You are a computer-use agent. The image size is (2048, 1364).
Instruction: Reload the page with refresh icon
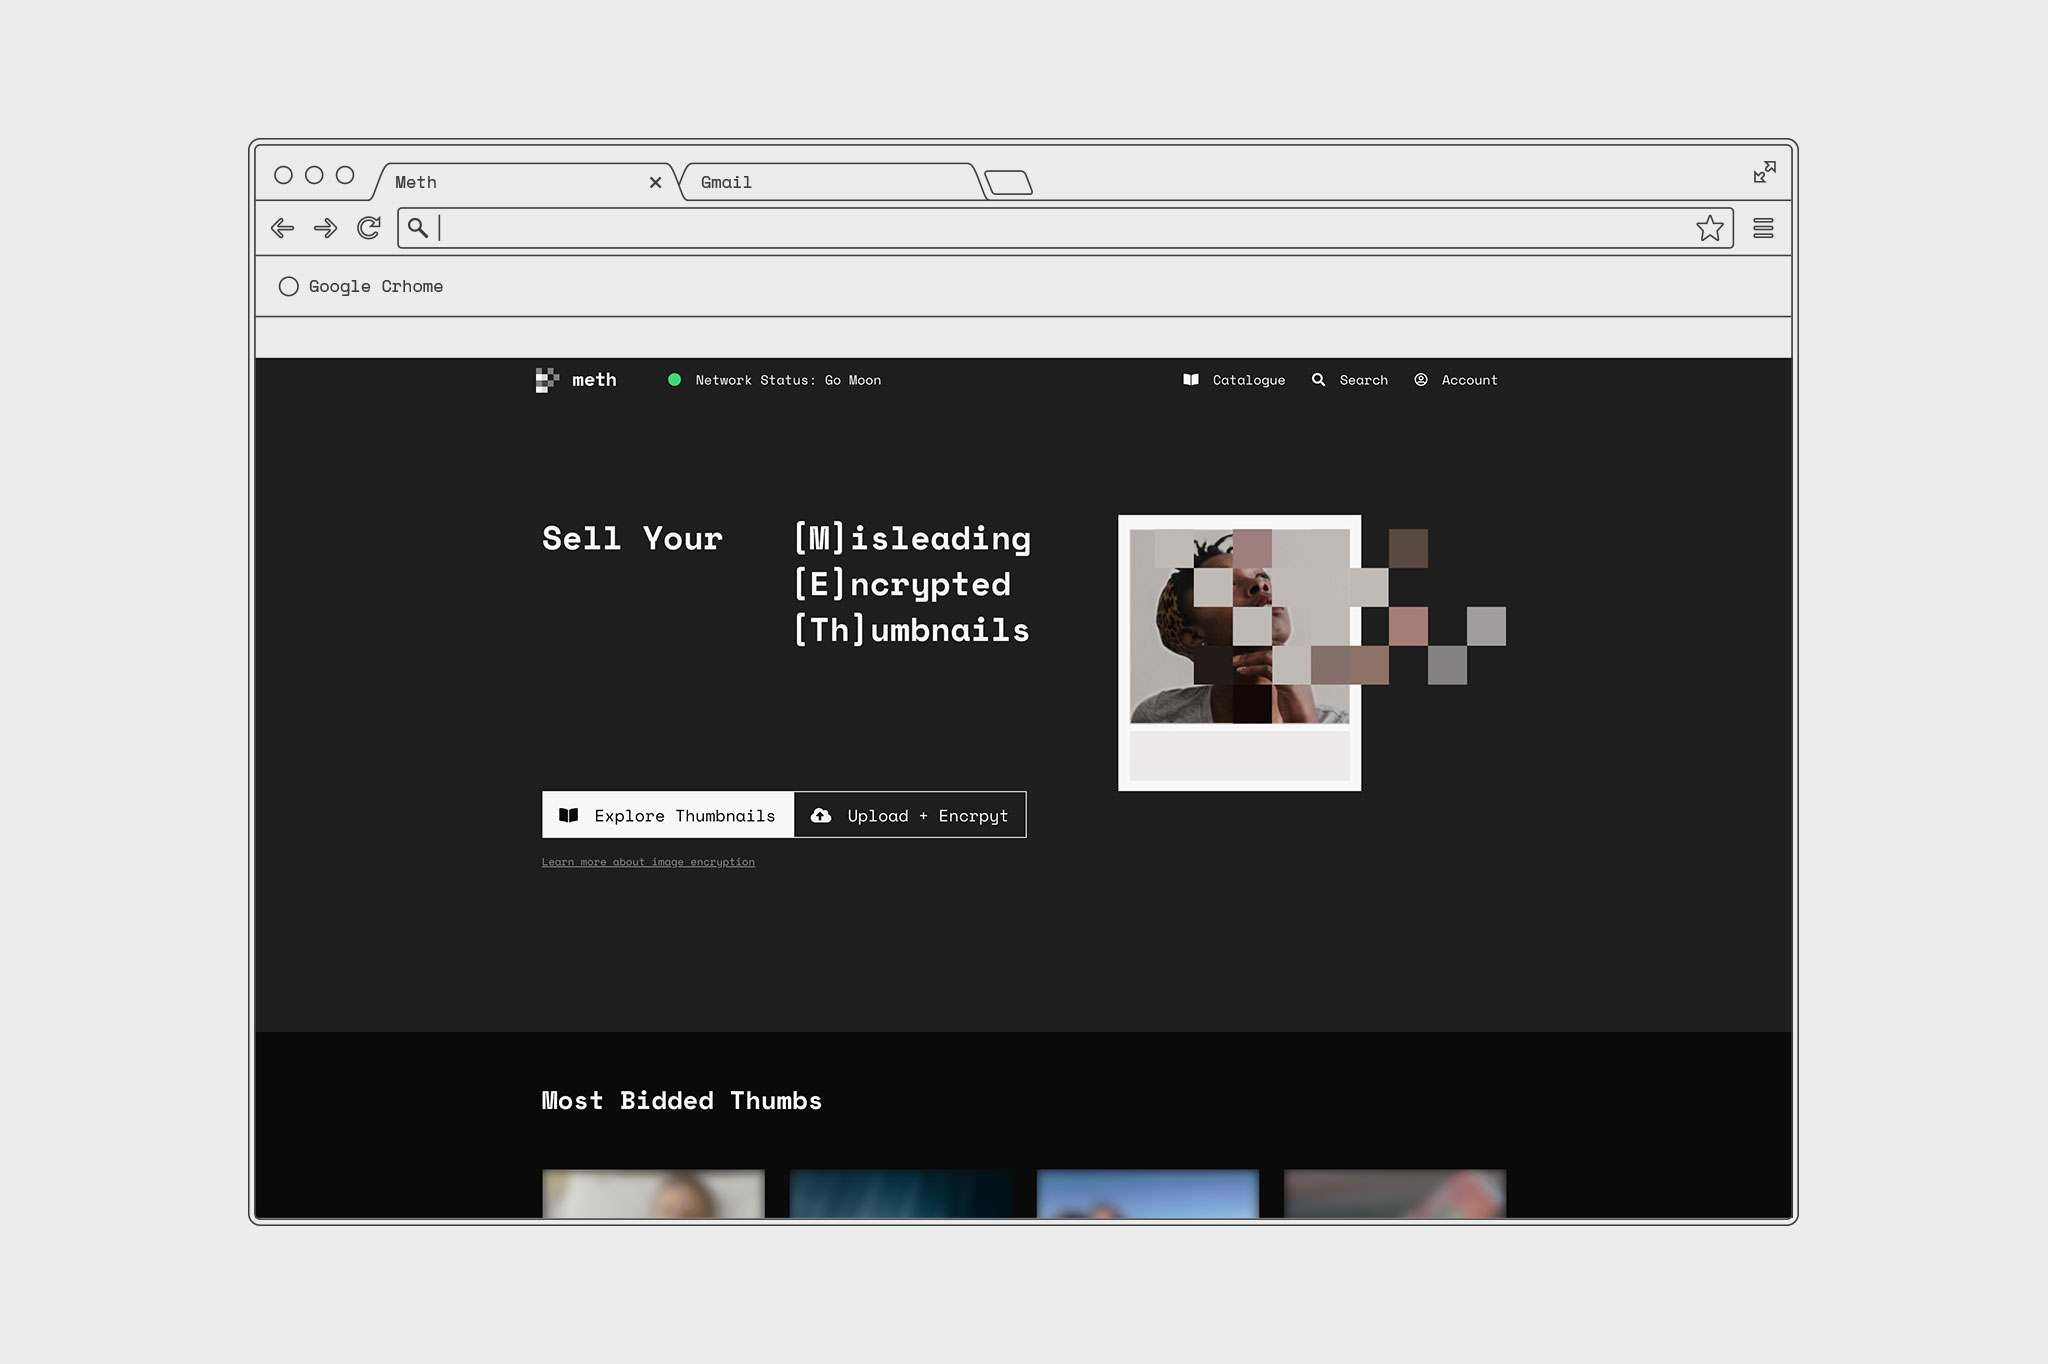tap(369, 228)
